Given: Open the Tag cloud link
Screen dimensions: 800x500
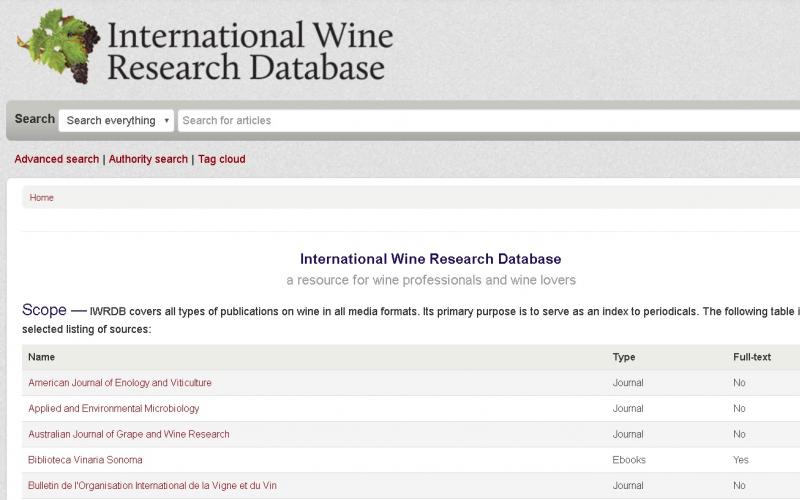Looking at the screenshot, I should pyautogui.click(x=222, y=159).
